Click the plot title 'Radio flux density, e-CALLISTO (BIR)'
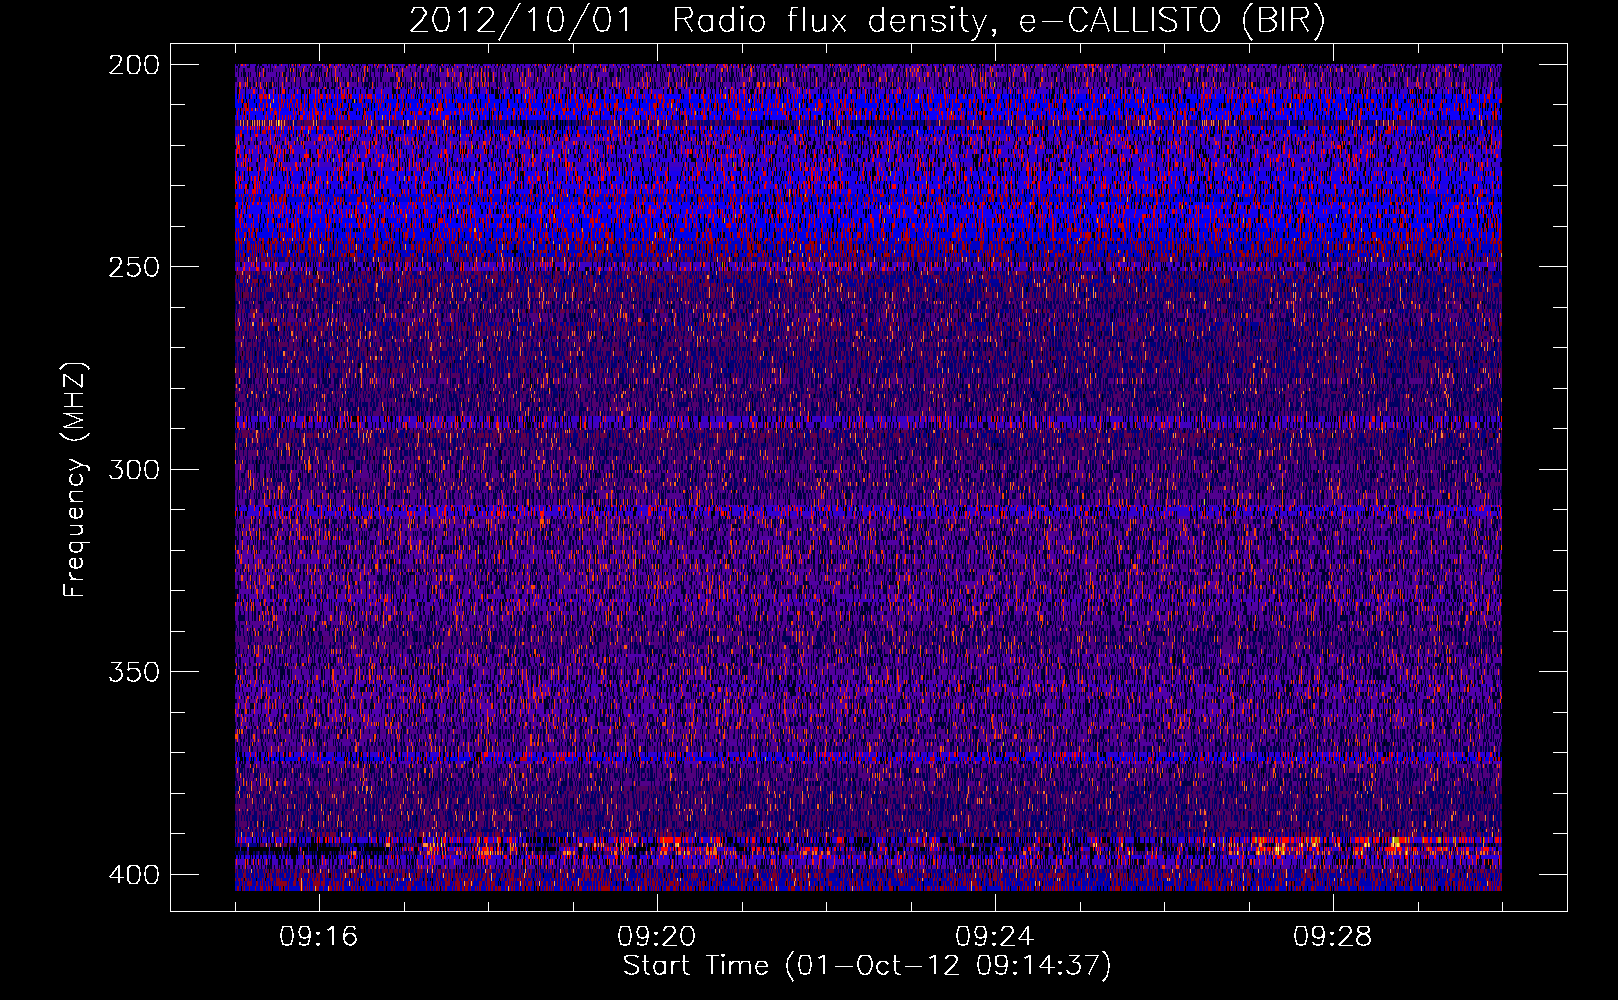Screen dimensions: 1618x1000 click(998, 21)
